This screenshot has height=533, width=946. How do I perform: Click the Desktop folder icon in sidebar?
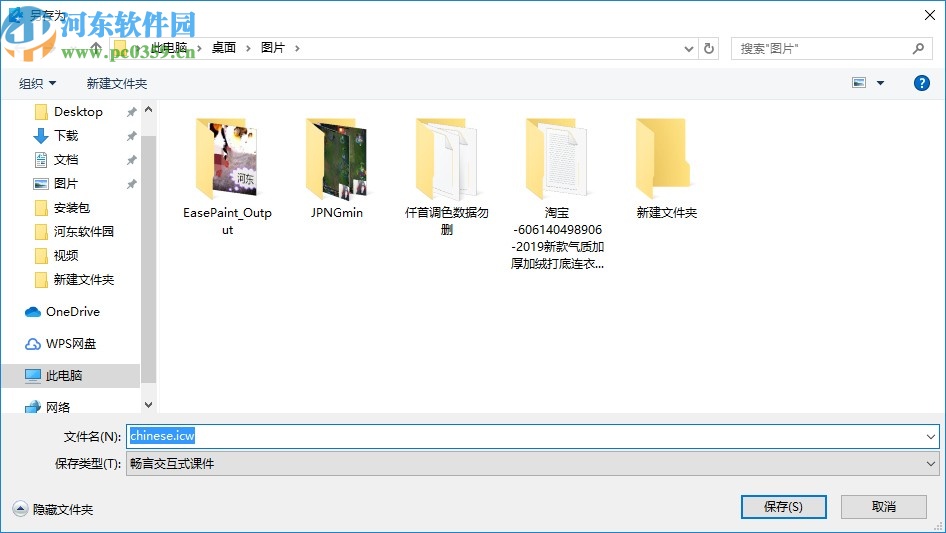(x=41, y=112)
